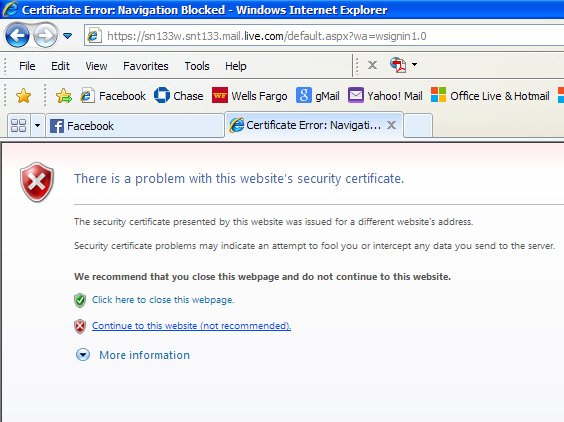Image resolution: width=564 pixels, height=422 pixels.
Task: Click the Back navigation arrow button
Action: [x=17, y=35]
